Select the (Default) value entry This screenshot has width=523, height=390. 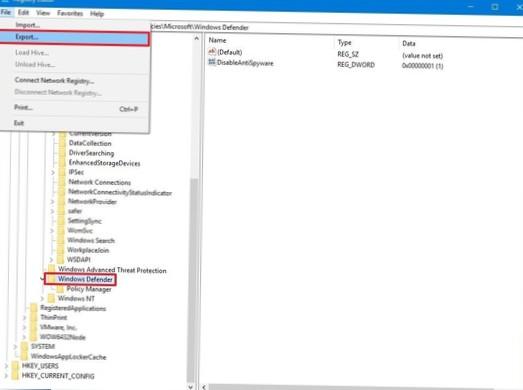click(x=229, y=52)
